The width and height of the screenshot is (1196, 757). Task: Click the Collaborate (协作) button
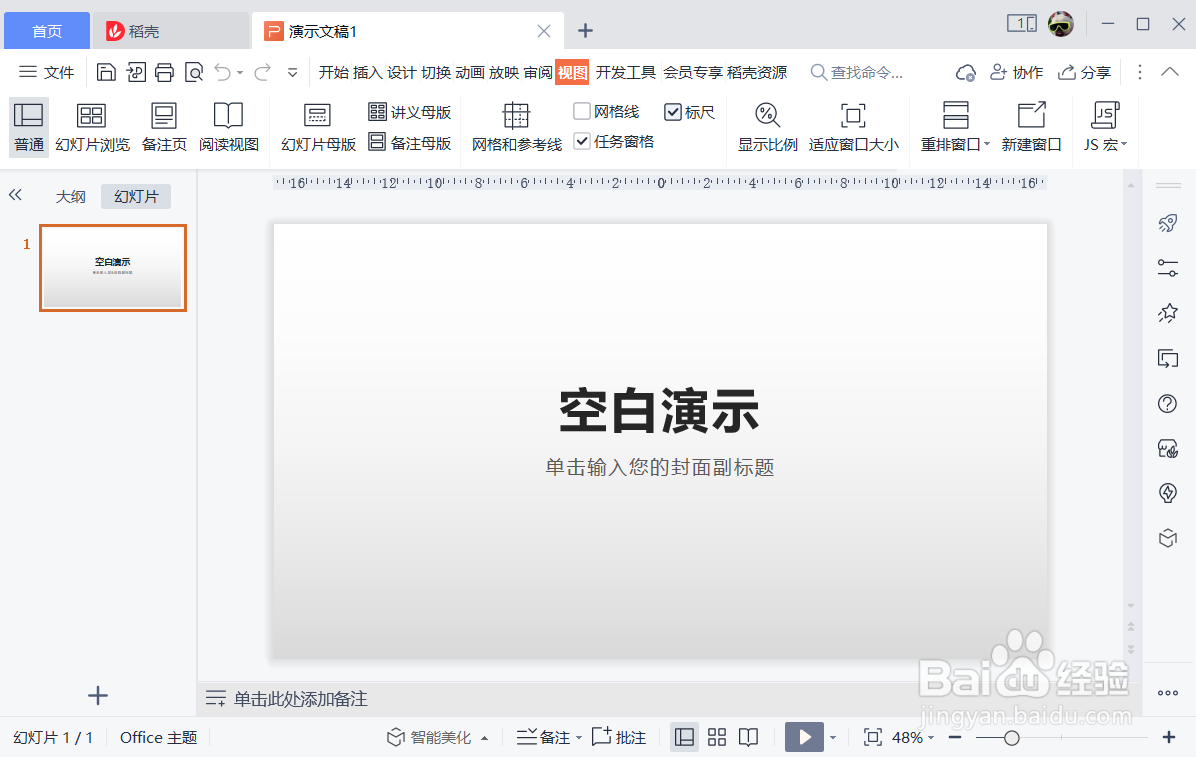point(1016,72)
